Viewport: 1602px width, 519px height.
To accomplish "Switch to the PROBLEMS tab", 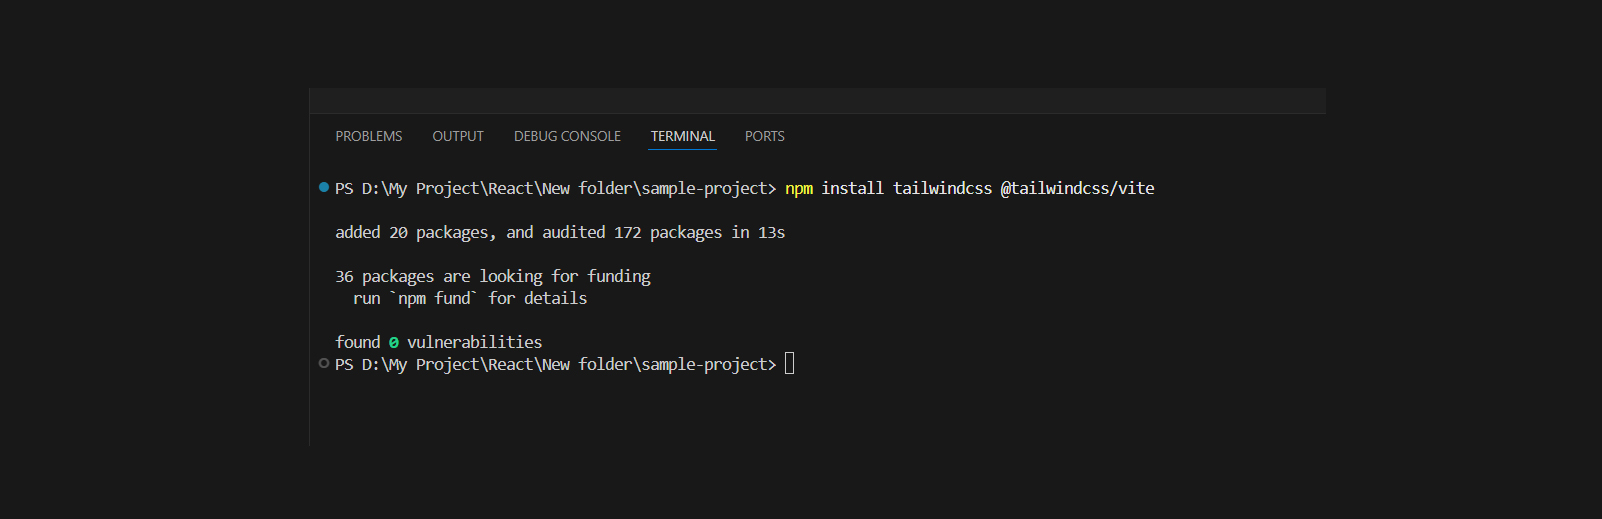I will (368, 136).
